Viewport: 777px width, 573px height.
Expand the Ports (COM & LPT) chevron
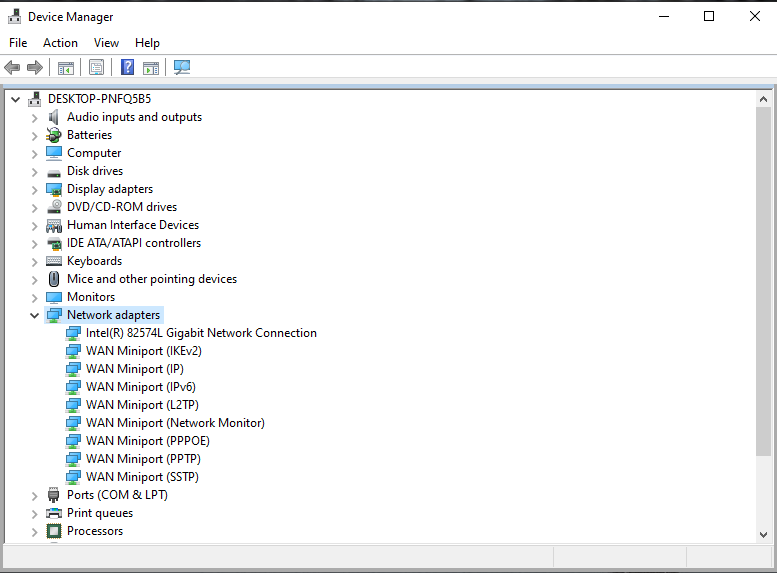pyautogui.click(x=34, y=496)
